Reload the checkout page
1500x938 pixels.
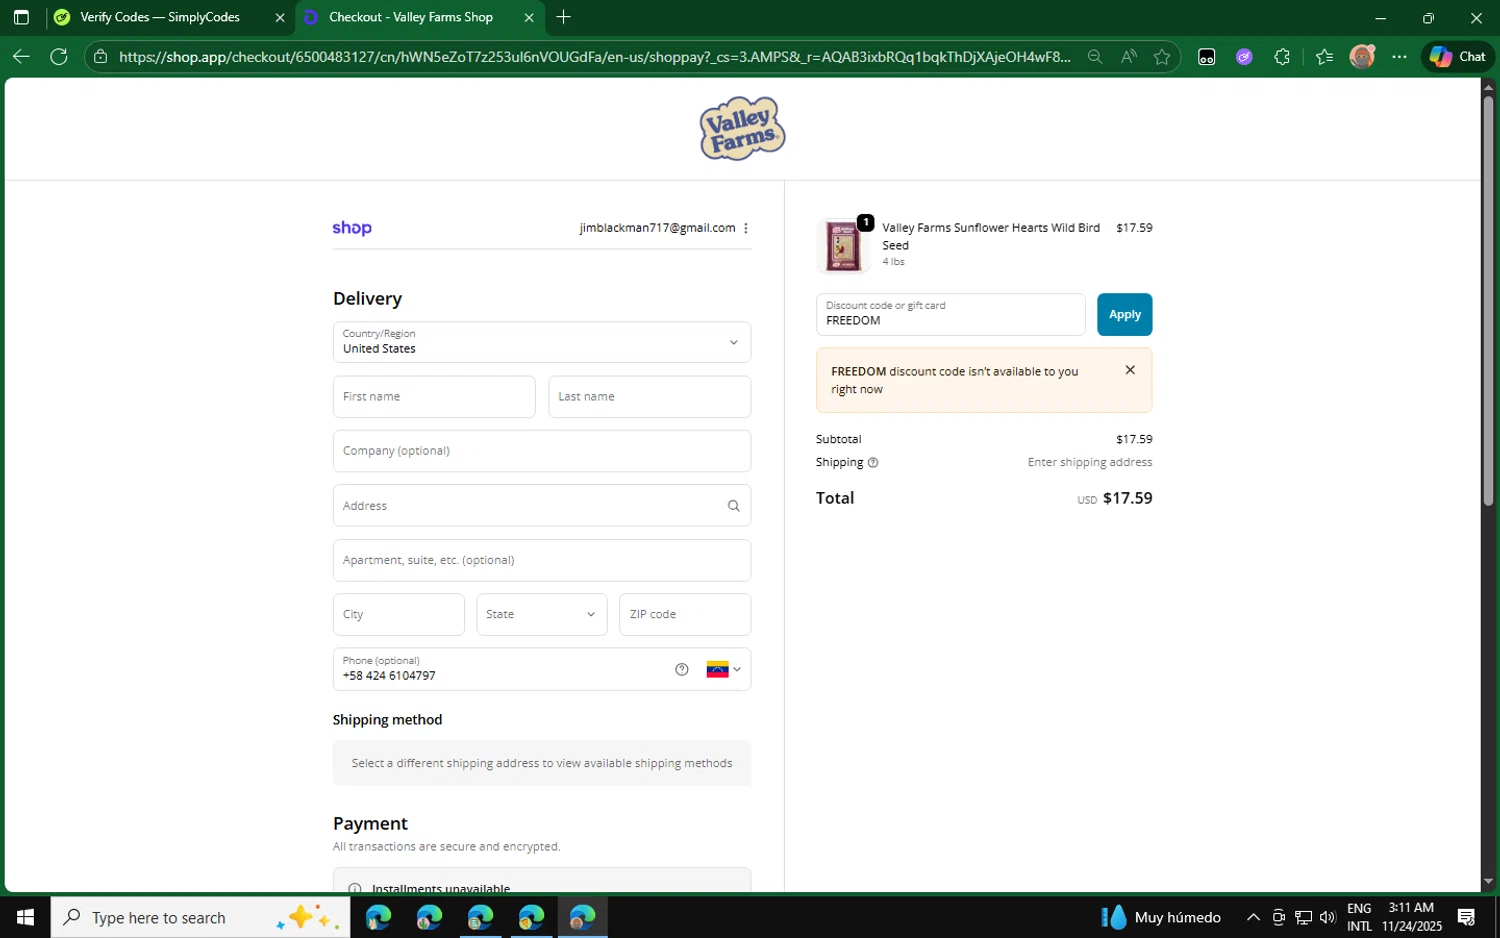pos(59,57)
